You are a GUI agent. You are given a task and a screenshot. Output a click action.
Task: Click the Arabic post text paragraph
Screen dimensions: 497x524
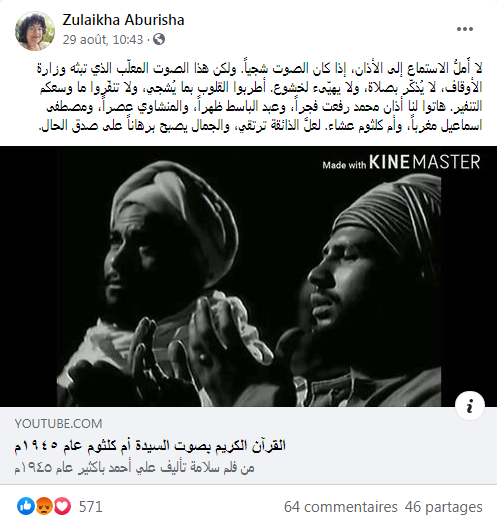[x=261, y=97]
